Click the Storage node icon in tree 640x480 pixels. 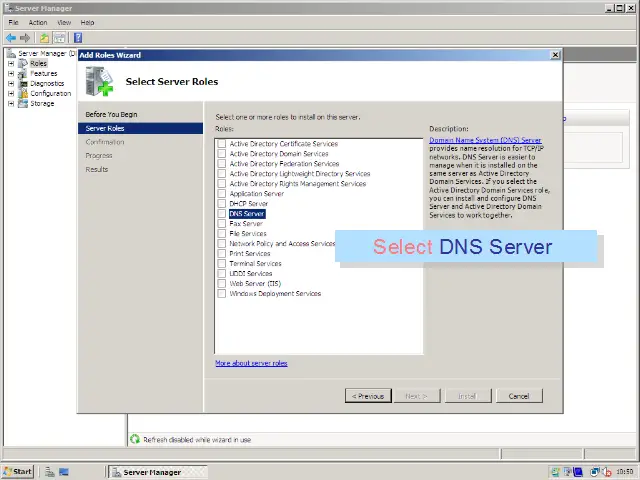pos(23,103)
